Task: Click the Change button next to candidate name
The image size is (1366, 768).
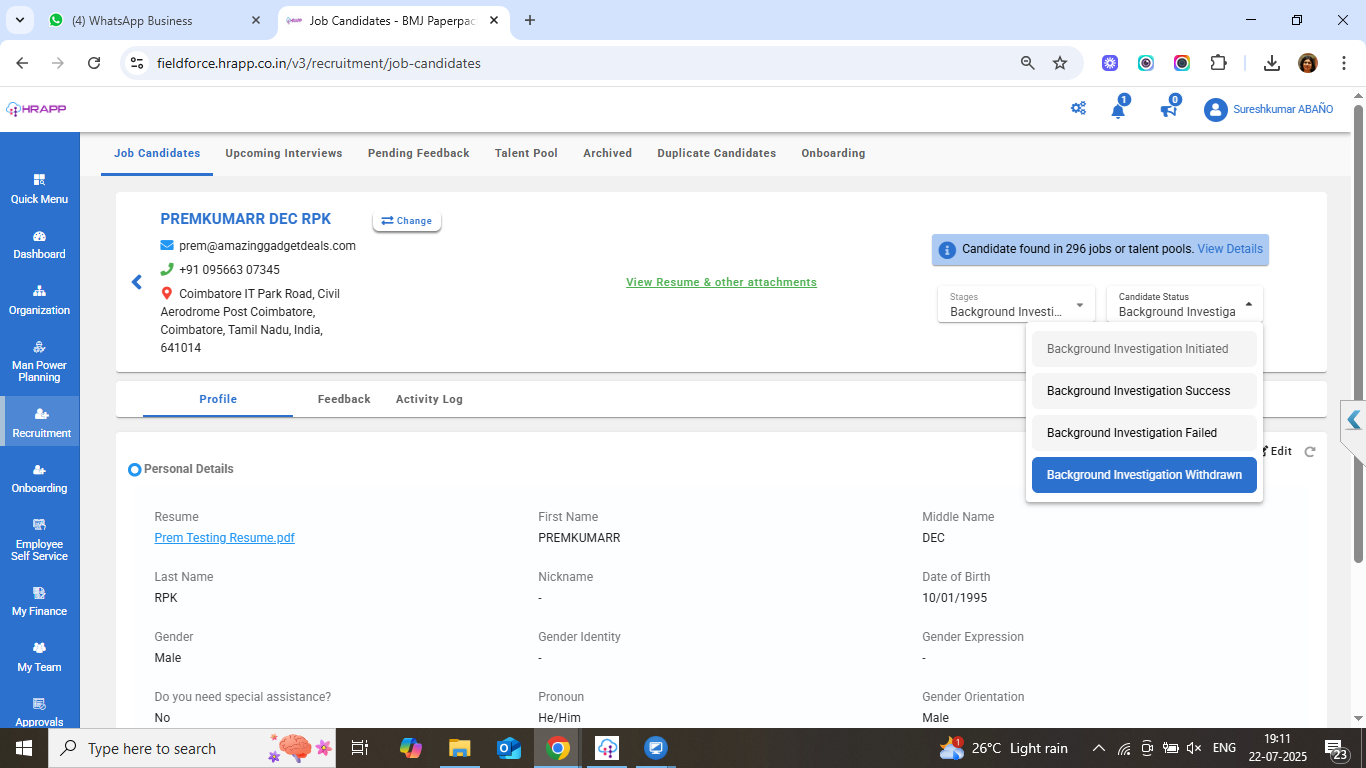Action: click(407, 221)
